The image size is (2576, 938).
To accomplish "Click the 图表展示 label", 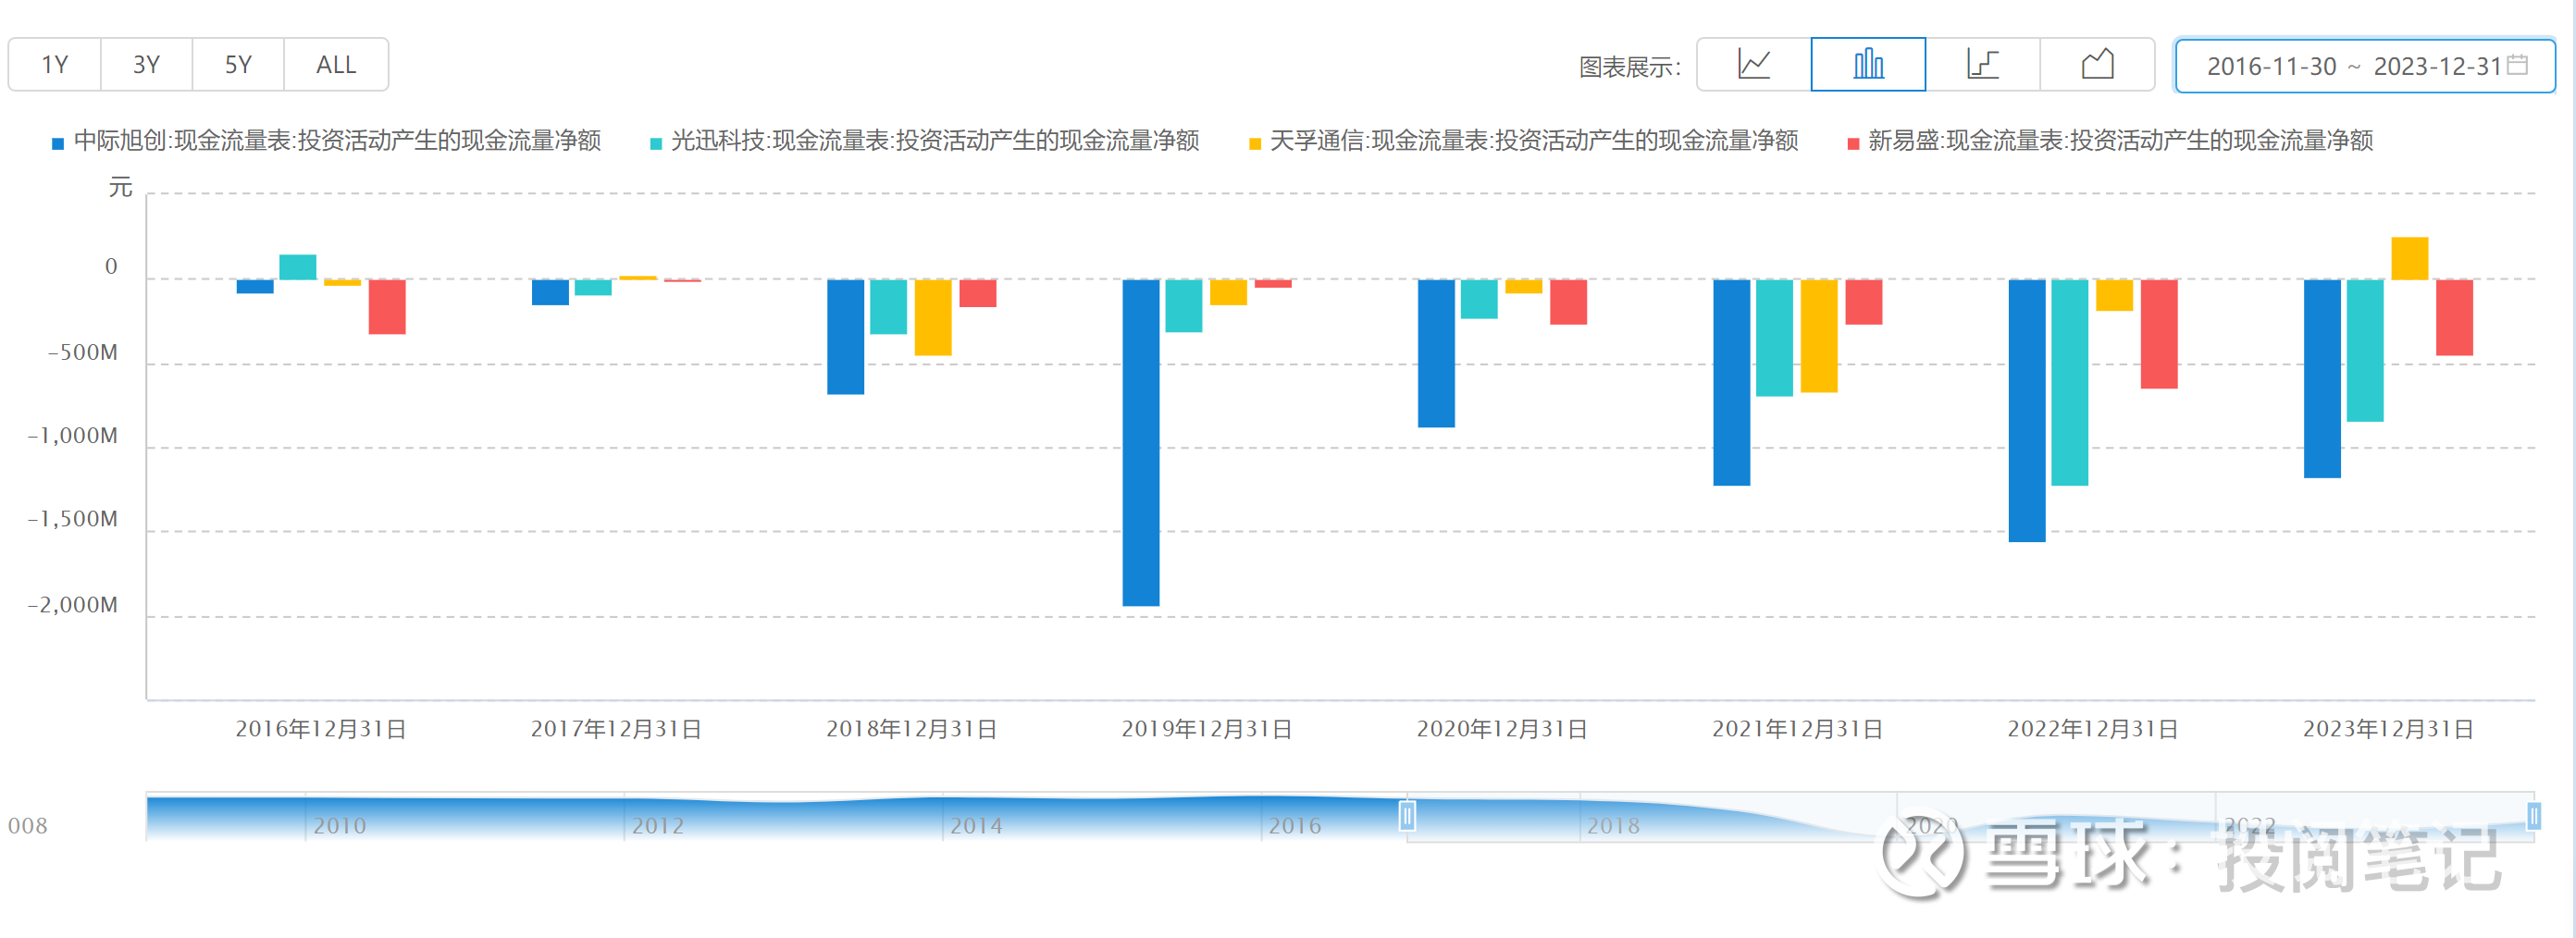I will (x=1629, y=67).
